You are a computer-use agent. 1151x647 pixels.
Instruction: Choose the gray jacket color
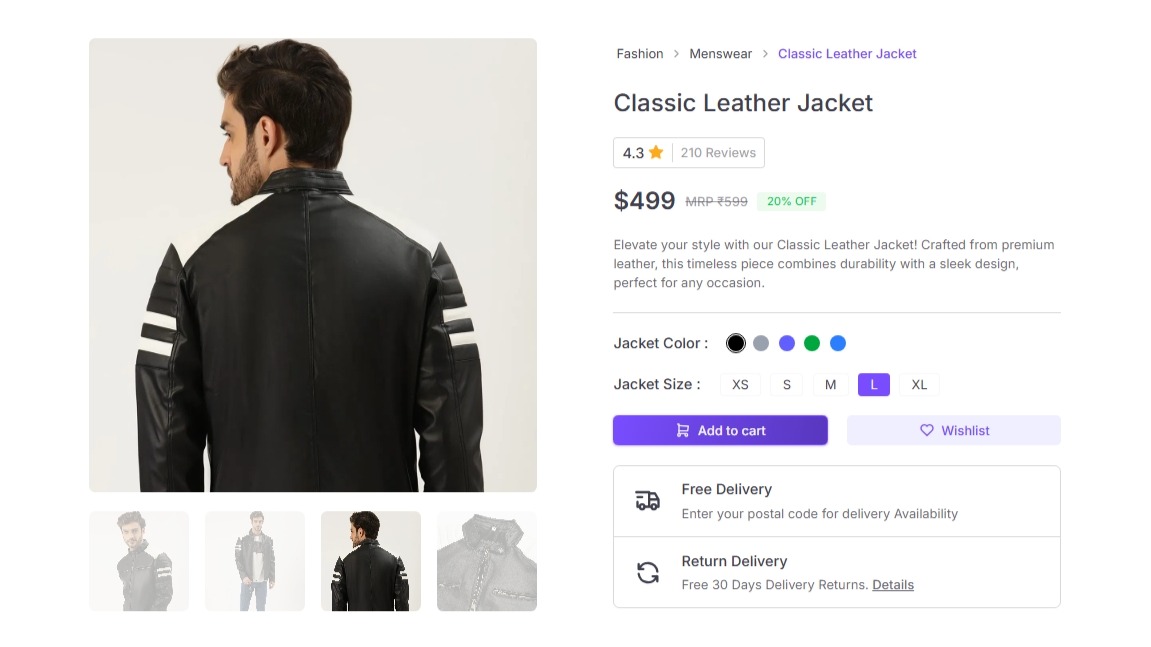[761, 343]
